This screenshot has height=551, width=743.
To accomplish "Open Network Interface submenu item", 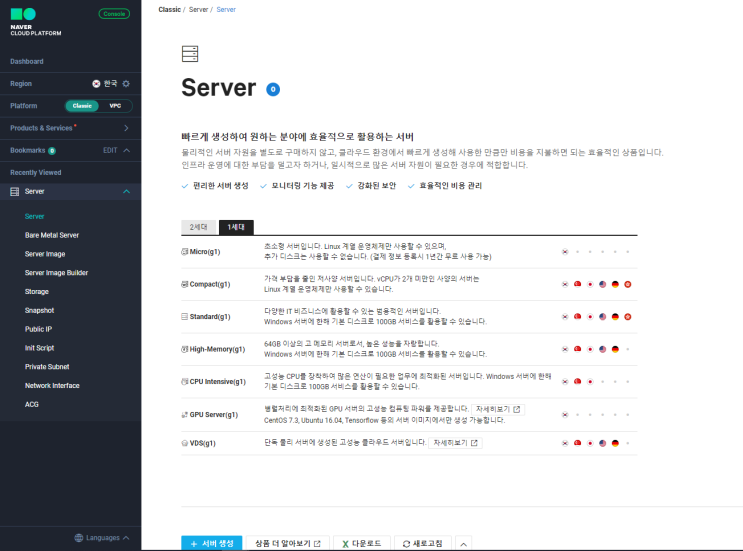I will click(x=52, y=386).
